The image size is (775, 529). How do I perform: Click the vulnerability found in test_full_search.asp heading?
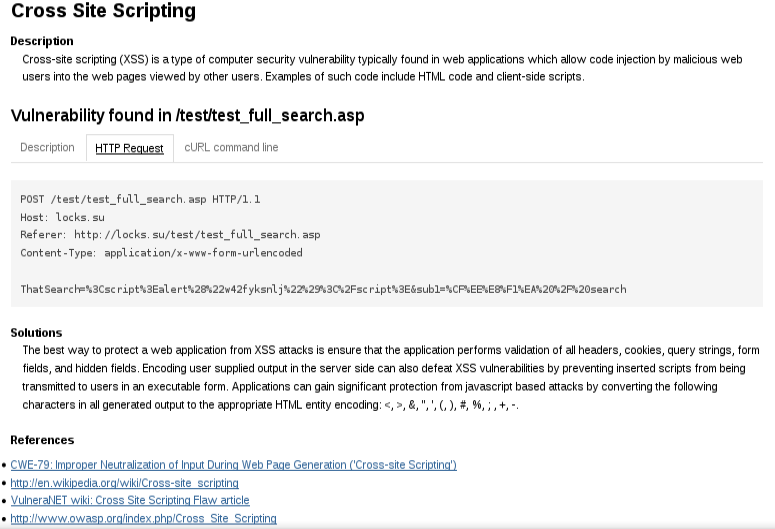[x=187, y=115]
